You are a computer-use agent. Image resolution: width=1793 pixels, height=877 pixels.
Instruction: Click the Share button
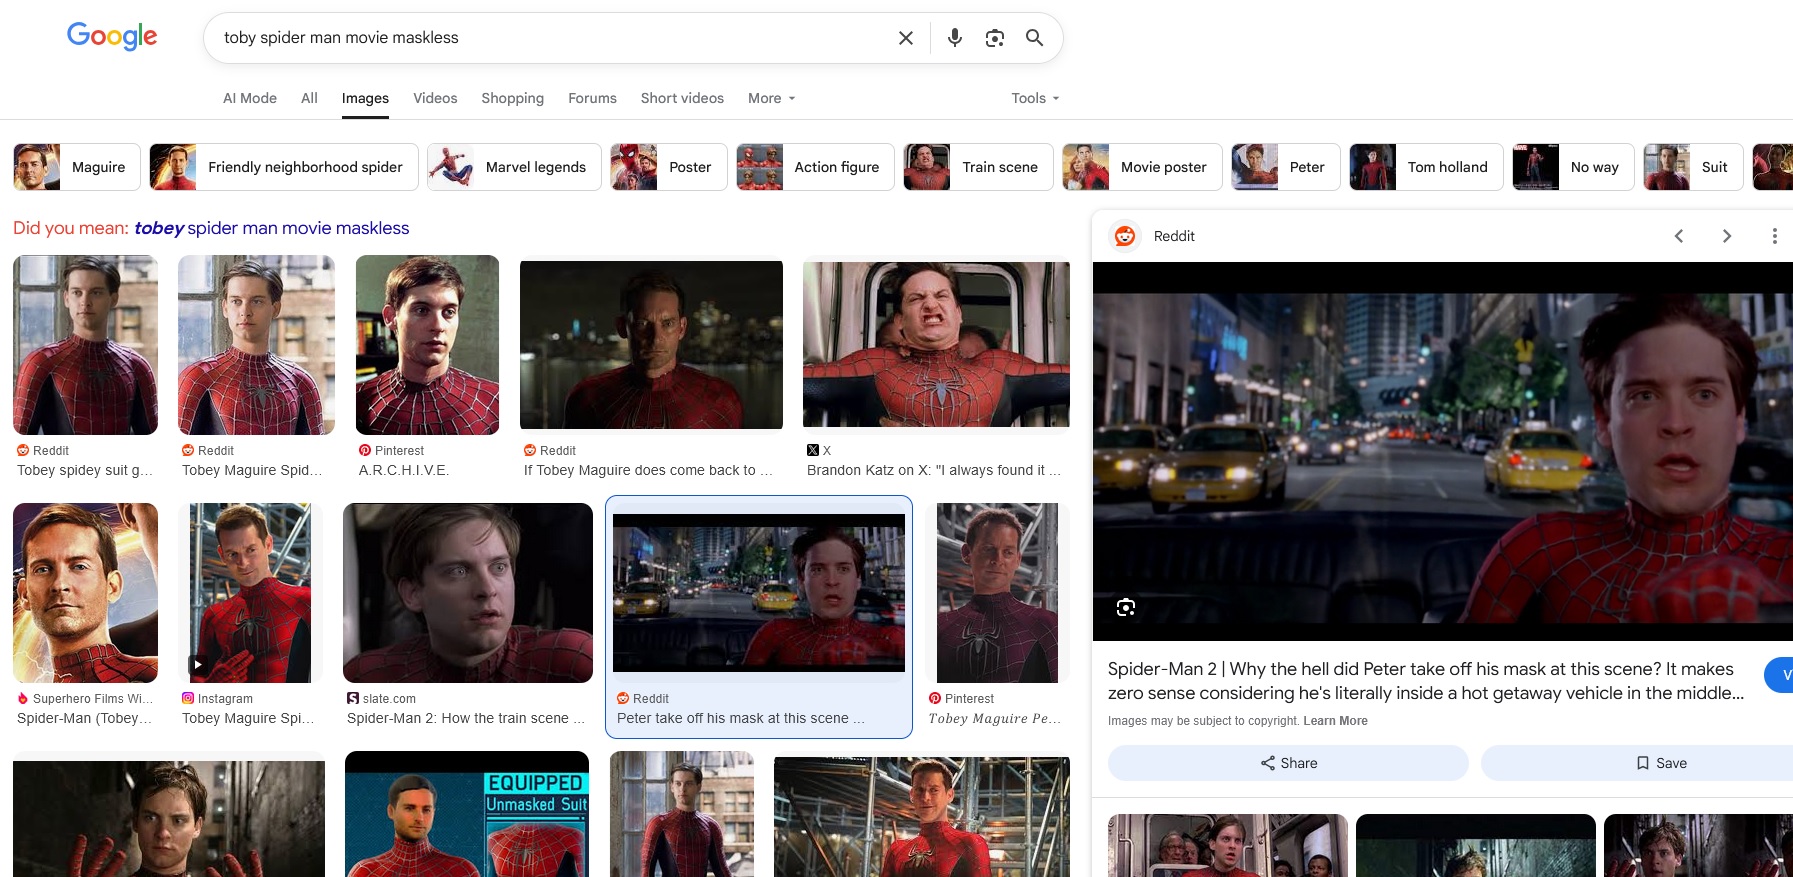[x=1288, y=763]
